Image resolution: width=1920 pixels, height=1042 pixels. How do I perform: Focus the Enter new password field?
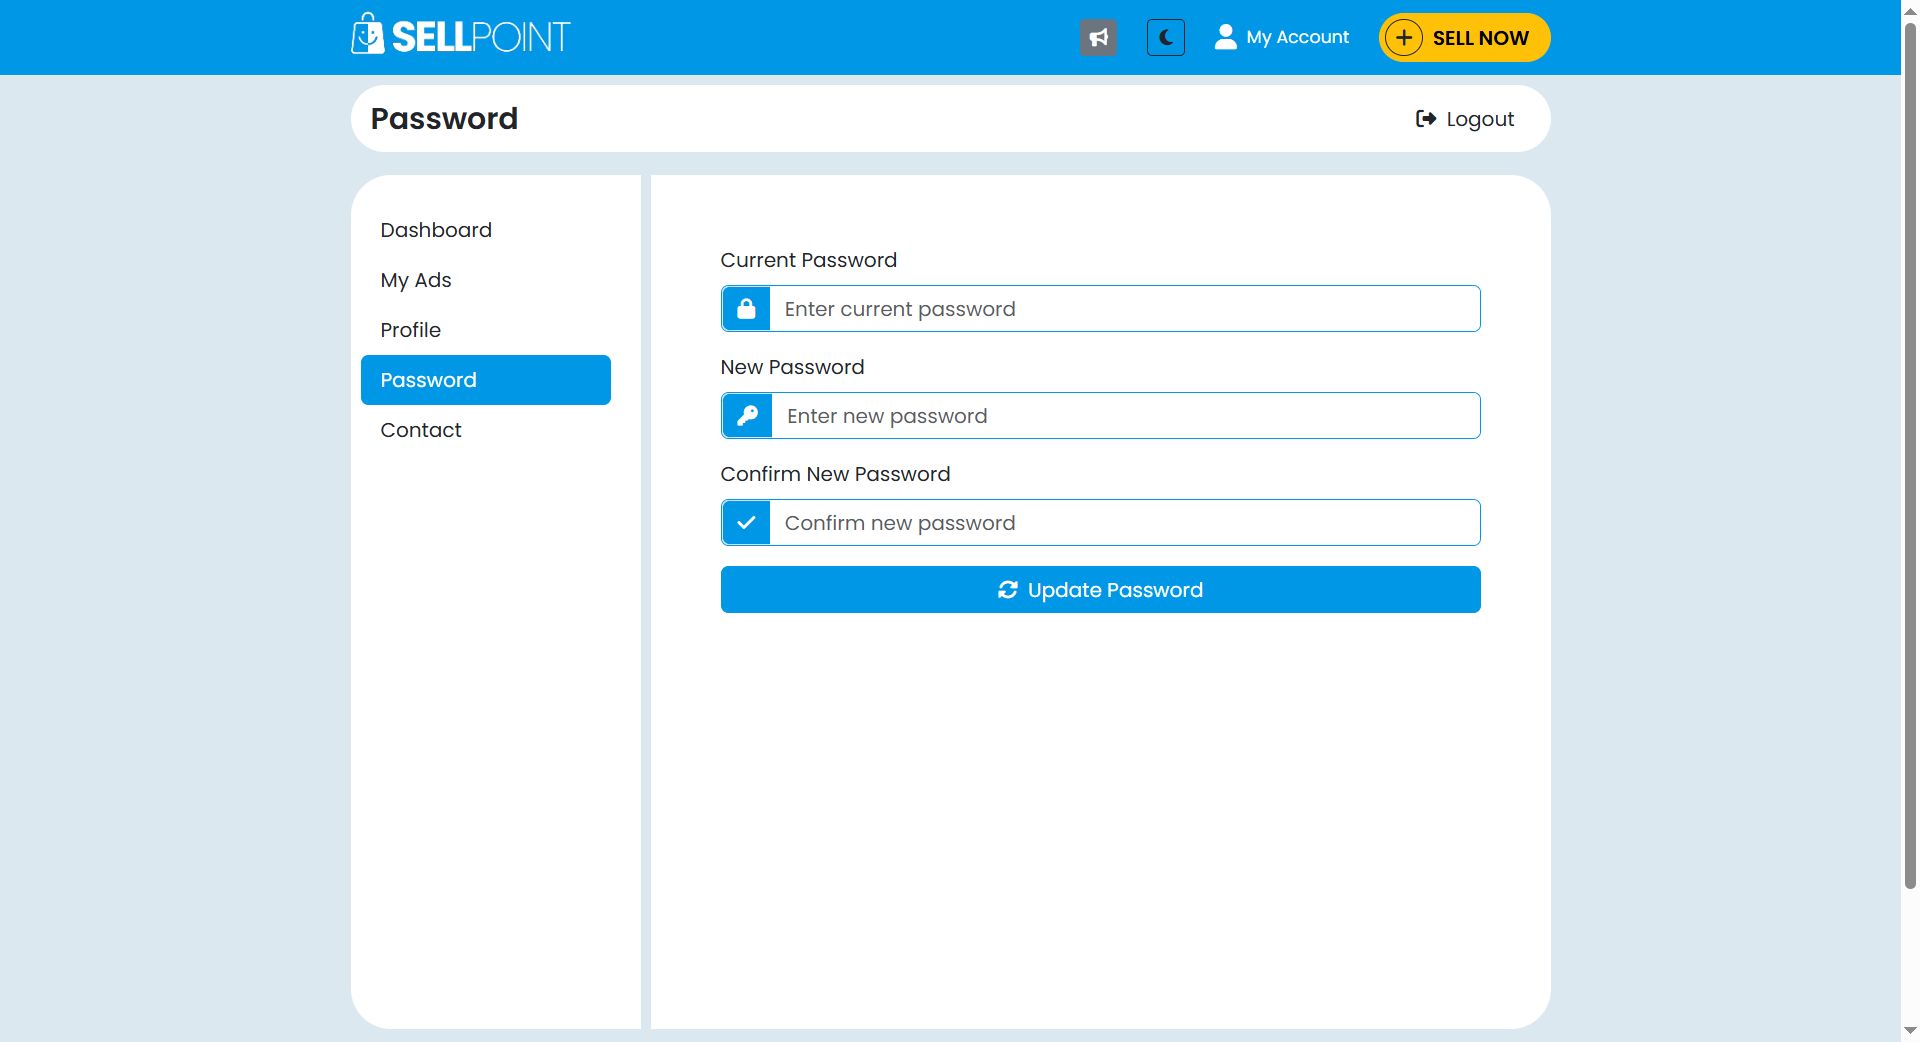(x=1125, y=416)
